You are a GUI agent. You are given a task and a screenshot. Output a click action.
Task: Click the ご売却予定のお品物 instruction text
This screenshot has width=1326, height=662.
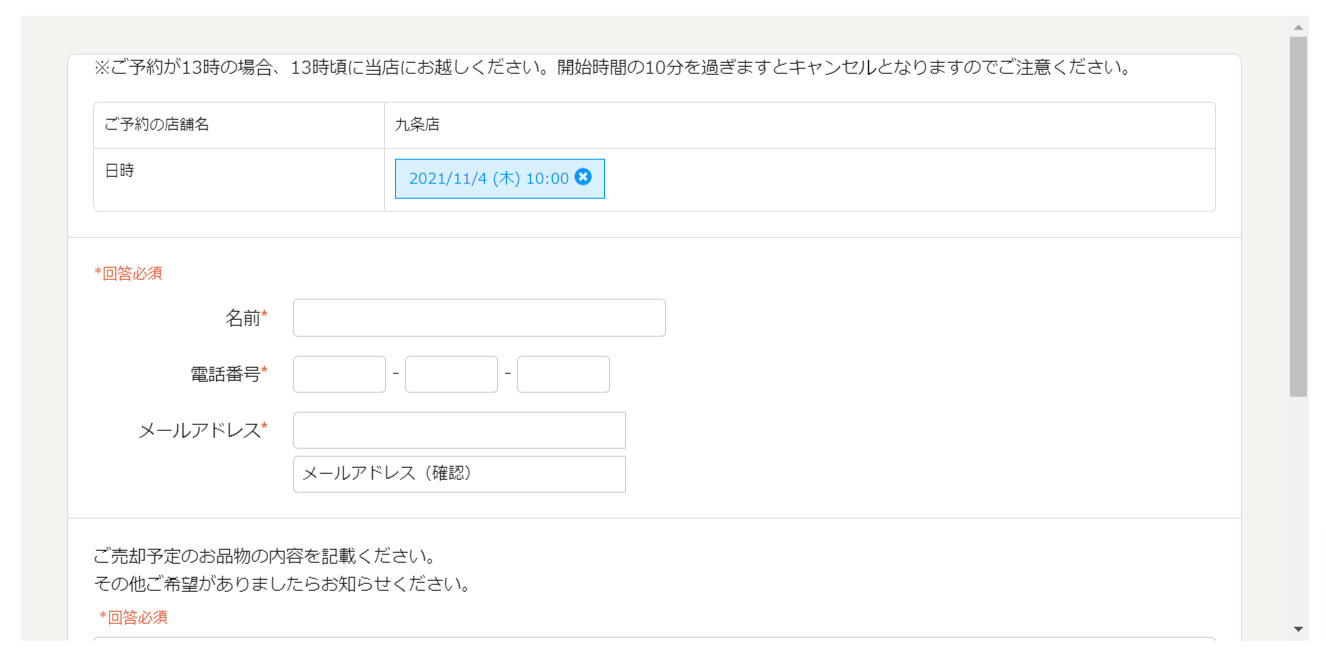(264, 555)
